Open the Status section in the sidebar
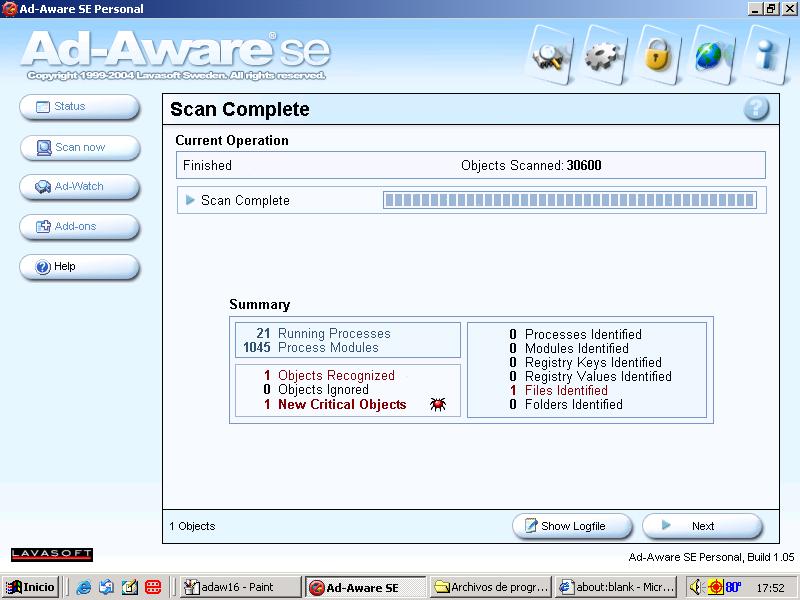800x600 pixels. [80, 107]
